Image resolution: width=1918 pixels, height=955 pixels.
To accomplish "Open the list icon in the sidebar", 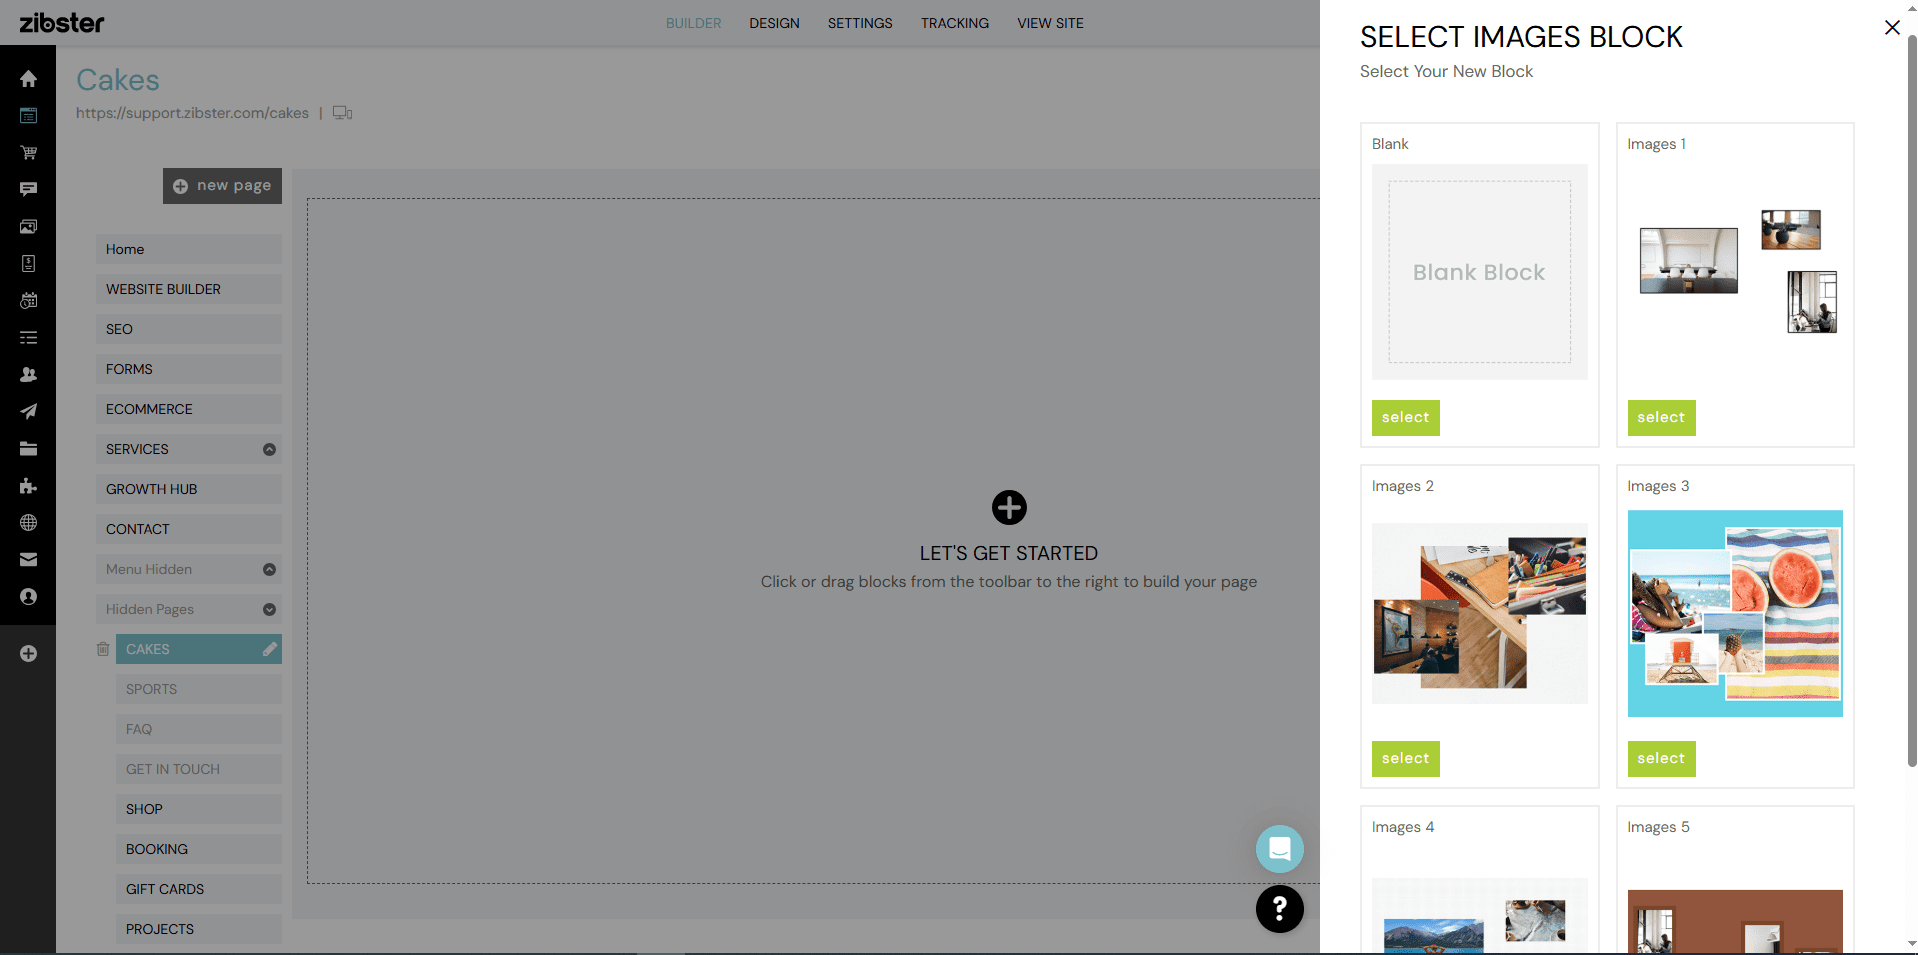I will 28,338.
